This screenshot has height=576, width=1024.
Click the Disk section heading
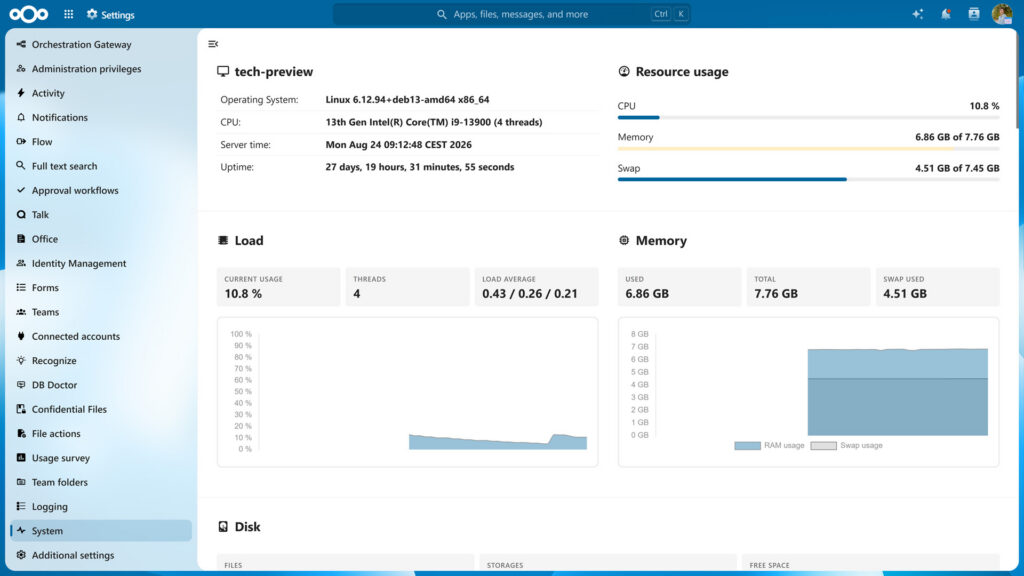(248, 527)
